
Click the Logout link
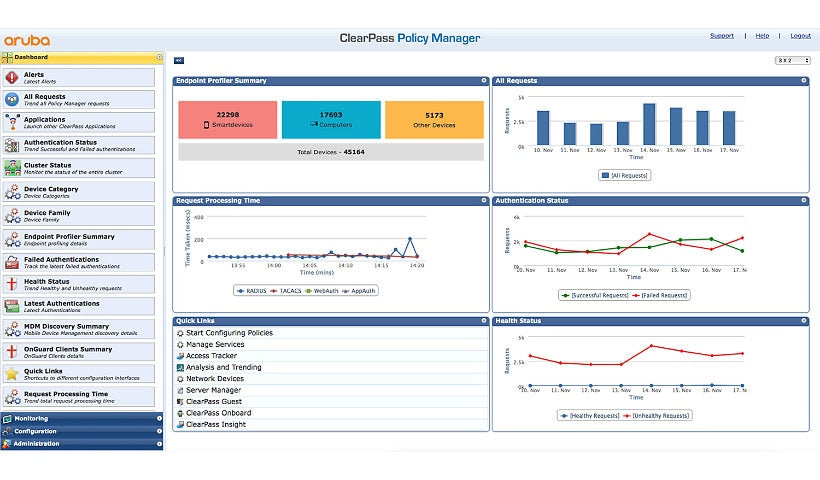[800, 36]
